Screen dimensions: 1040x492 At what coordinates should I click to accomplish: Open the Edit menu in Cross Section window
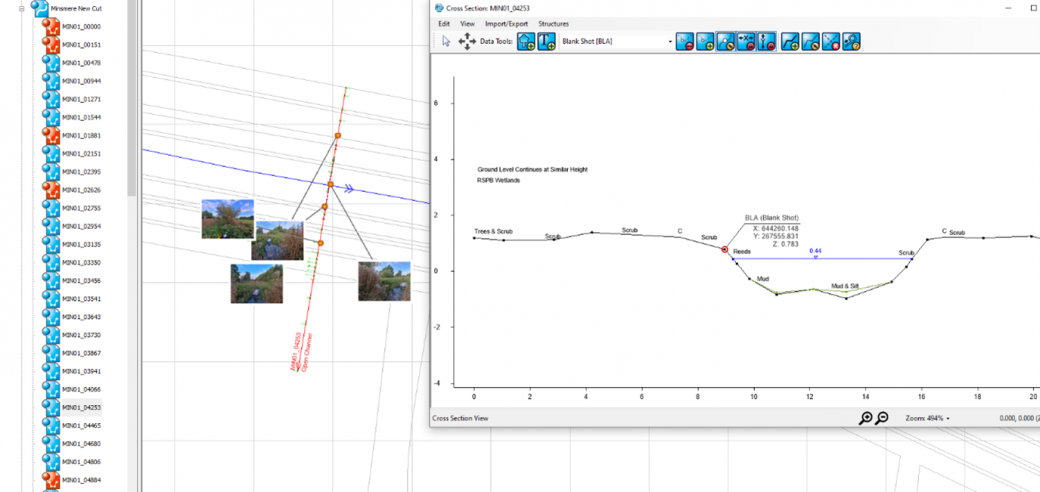click(x=444, y=23)
